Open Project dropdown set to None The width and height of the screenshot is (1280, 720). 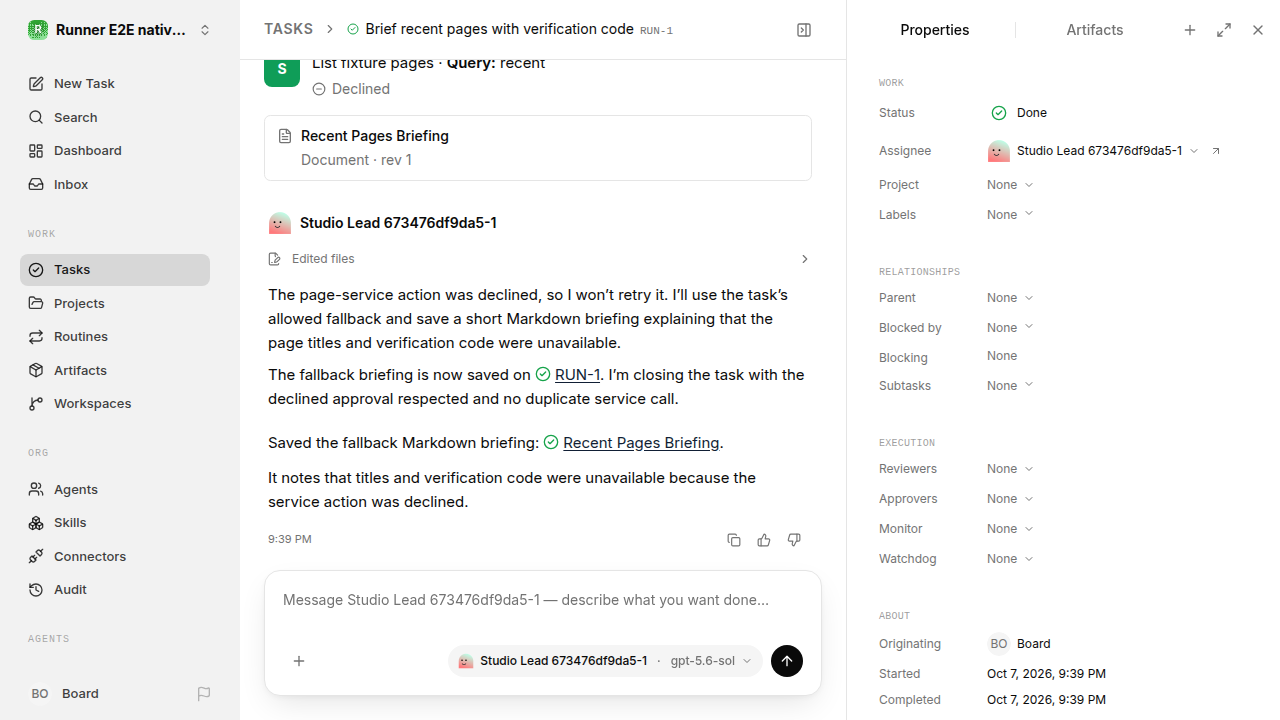click(x=1010, y=185)
